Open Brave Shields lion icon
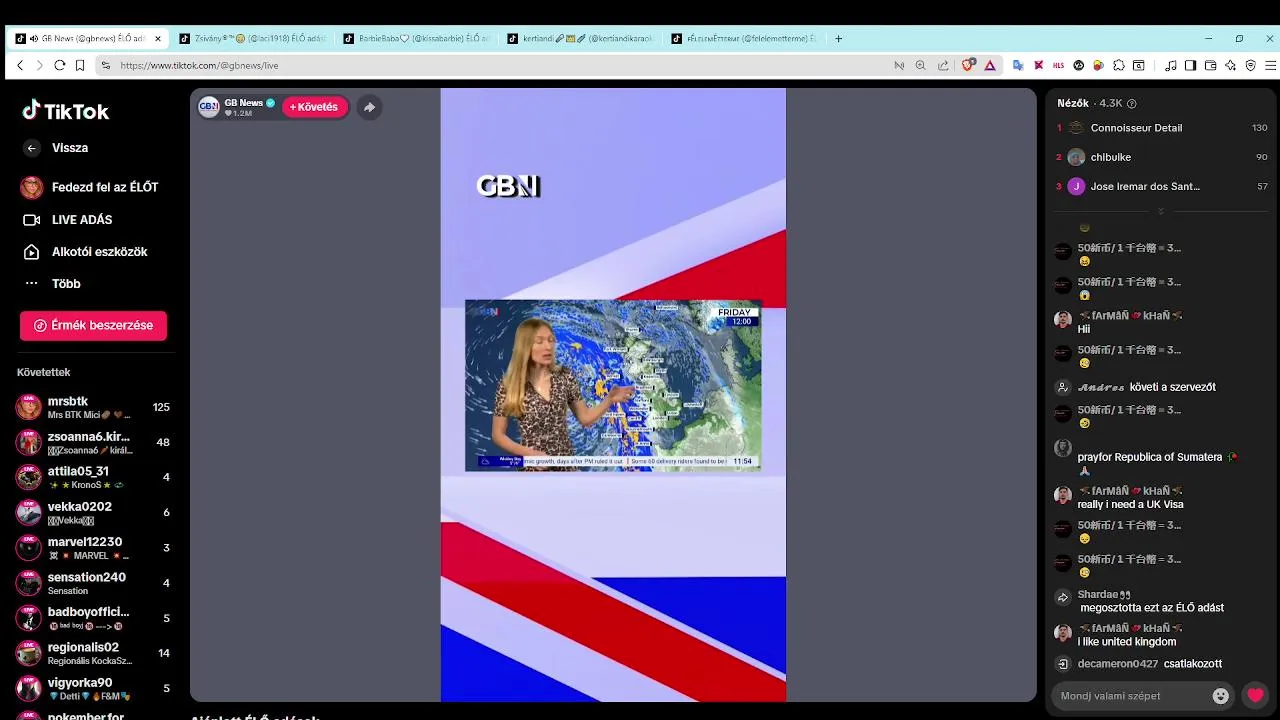Image resolution: width=1280 pixels, height=720 pixels. tap(968, 65)
